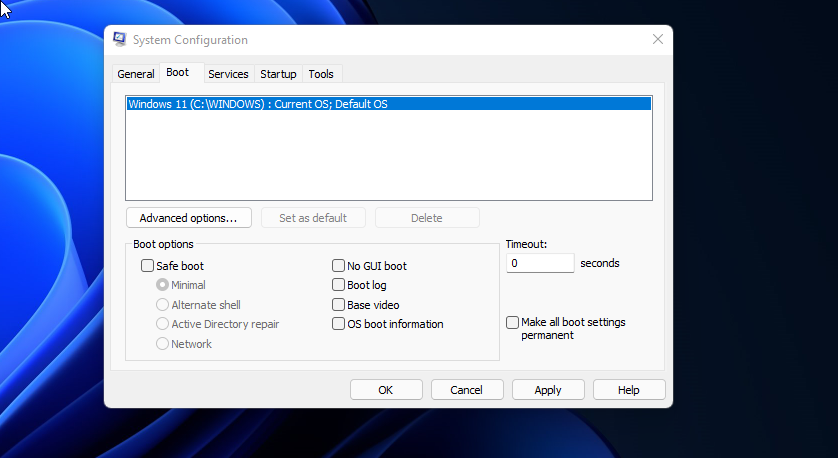The image size is (838, 458).
Task: Close the System Configuration dialog
Action: coord(657,40)
